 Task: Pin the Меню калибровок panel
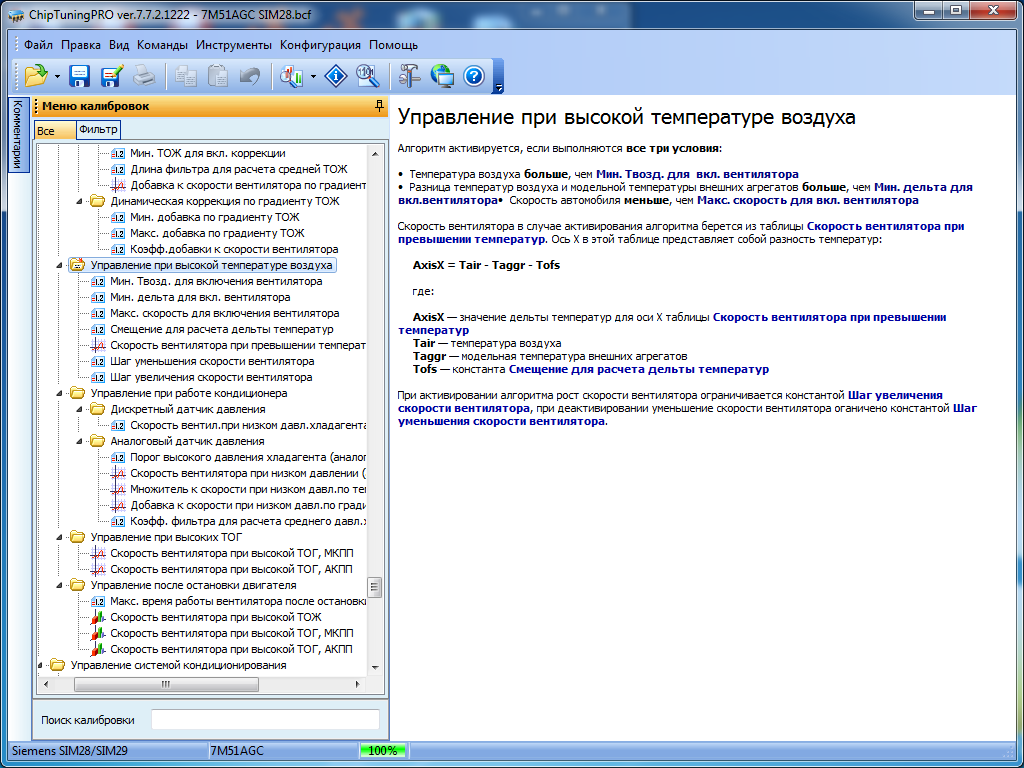[x=378, y=106]
